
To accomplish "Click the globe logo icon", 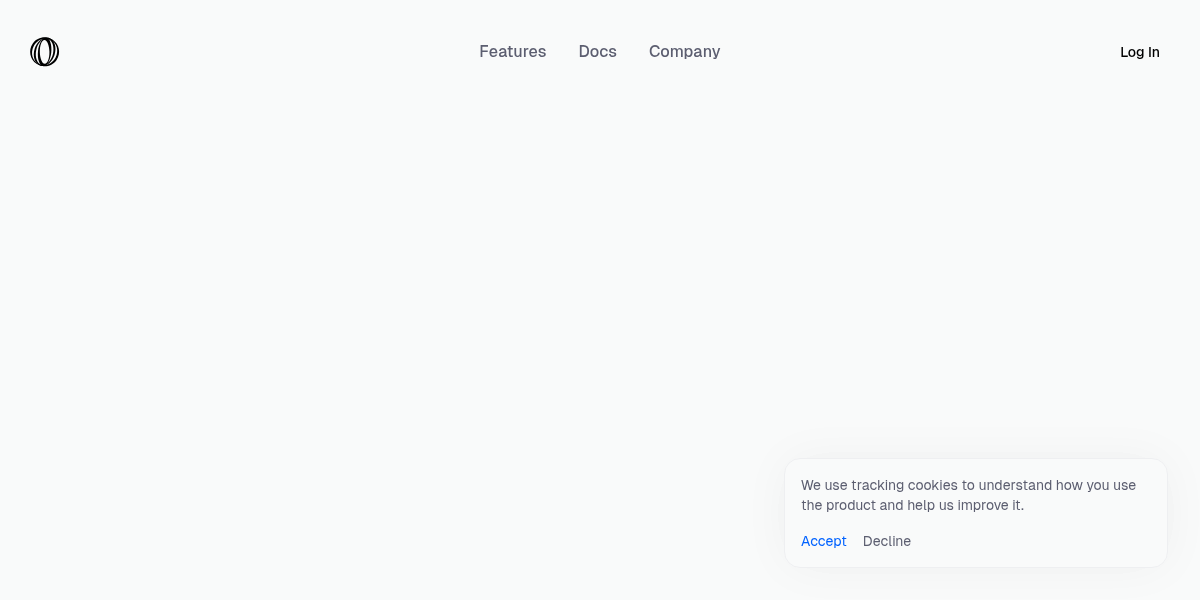I will 44,52.
